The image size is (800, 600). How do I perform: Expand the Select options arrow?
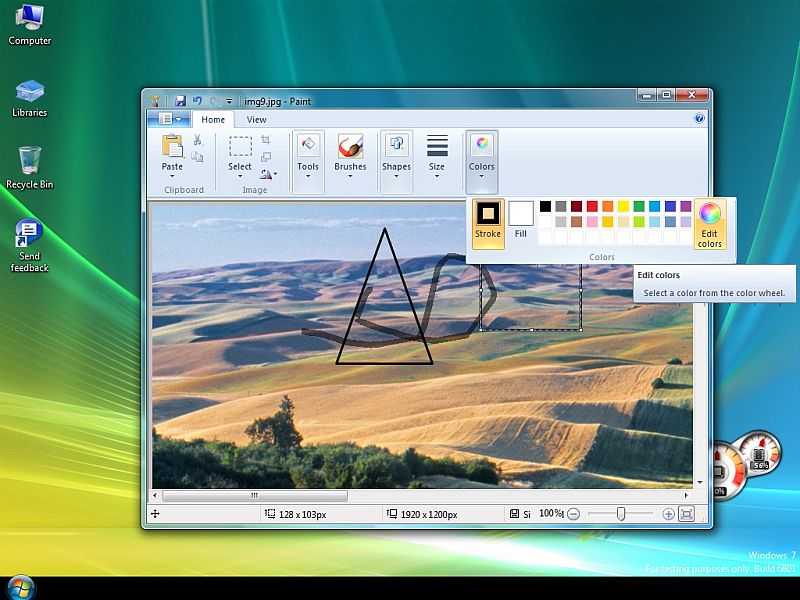(x=240, y=177)
